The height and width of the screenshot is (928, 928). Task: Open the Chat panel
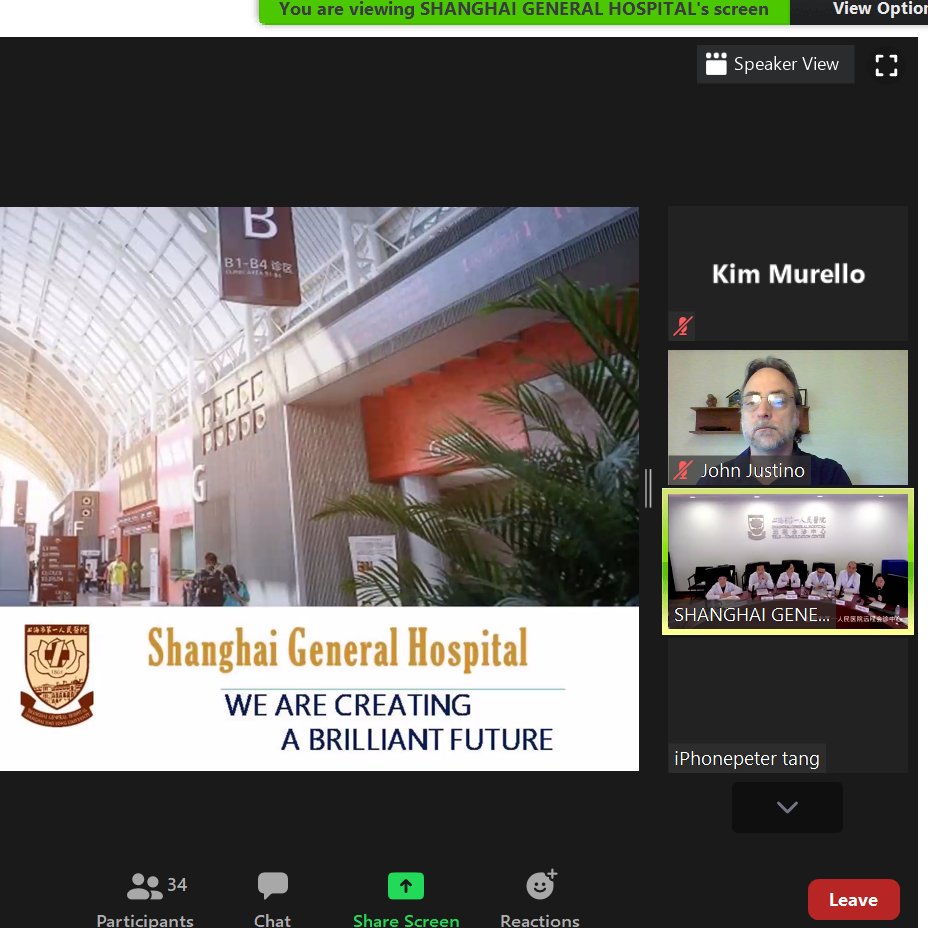(272, 898)
